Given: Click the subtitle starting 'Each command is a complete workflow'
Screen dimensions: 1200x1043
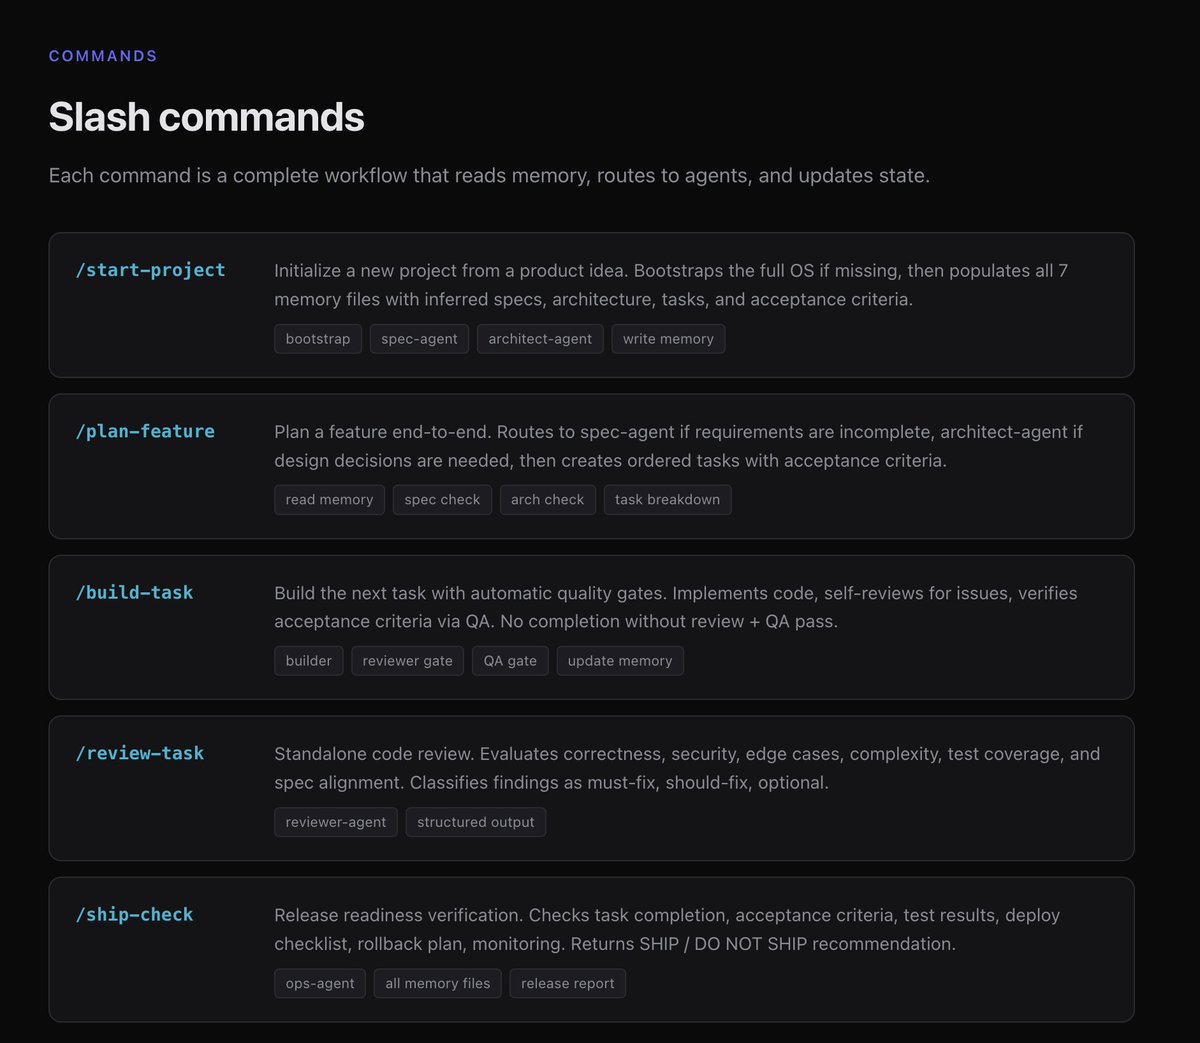Looking at the screenshot, I should pyautogui.click(x=489, y=175).
